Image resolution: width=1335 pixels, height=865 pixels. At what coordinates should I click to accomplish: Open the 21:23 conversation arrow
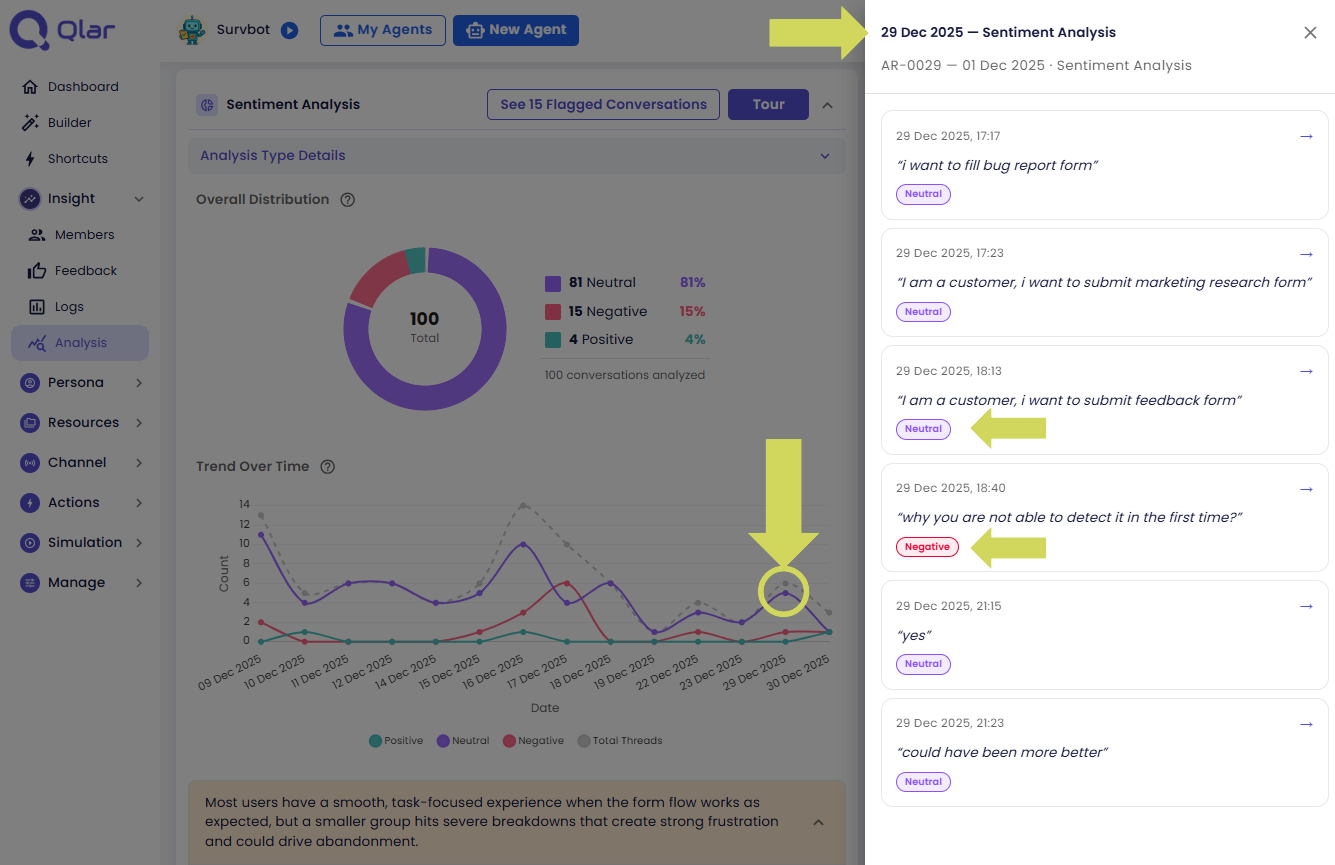pyautogui.click(x=1306, y=724)
